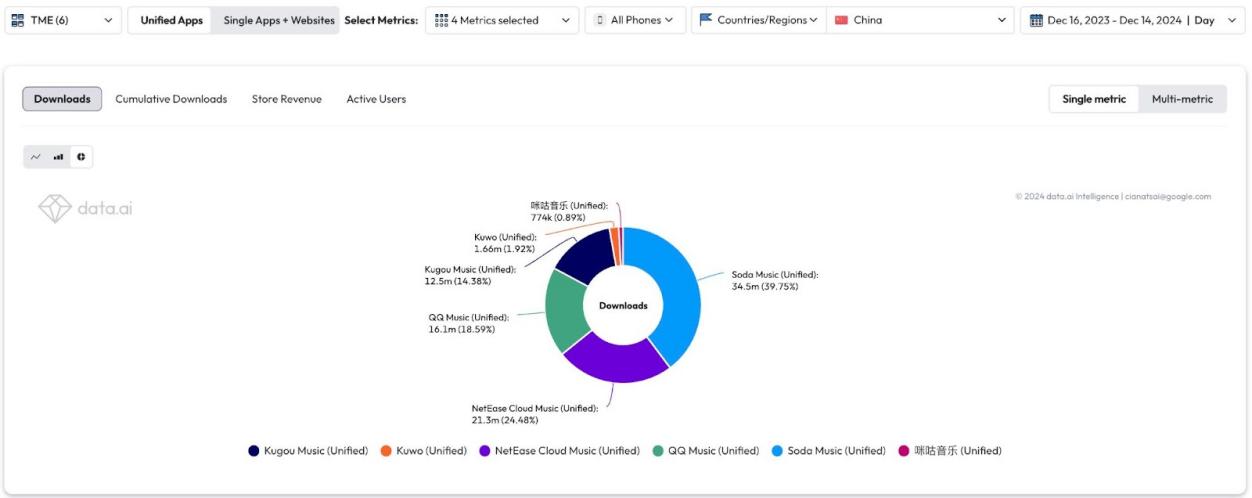The height and width of the screenshot is (498, 1252).
Task: Click the TME (6) grid icon
Action: [x=18, y=20]
